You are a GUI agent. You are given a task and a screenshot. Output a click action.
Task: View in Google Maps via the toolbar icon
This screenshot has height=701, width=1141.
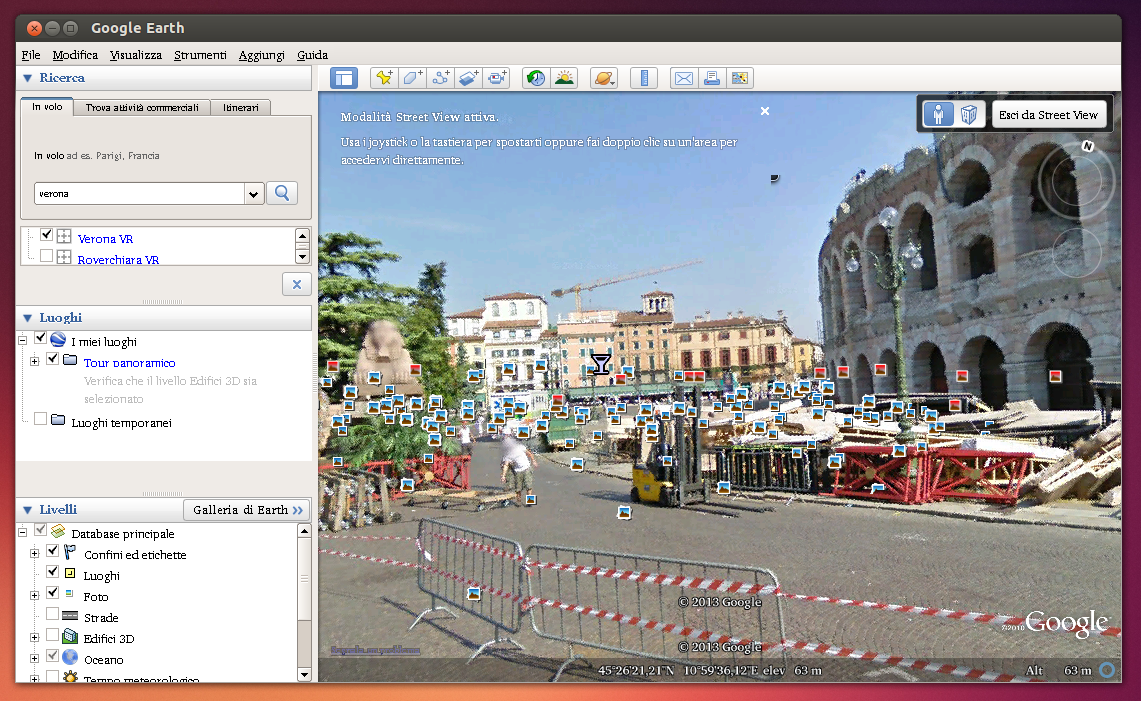click(x=740, y=78)
